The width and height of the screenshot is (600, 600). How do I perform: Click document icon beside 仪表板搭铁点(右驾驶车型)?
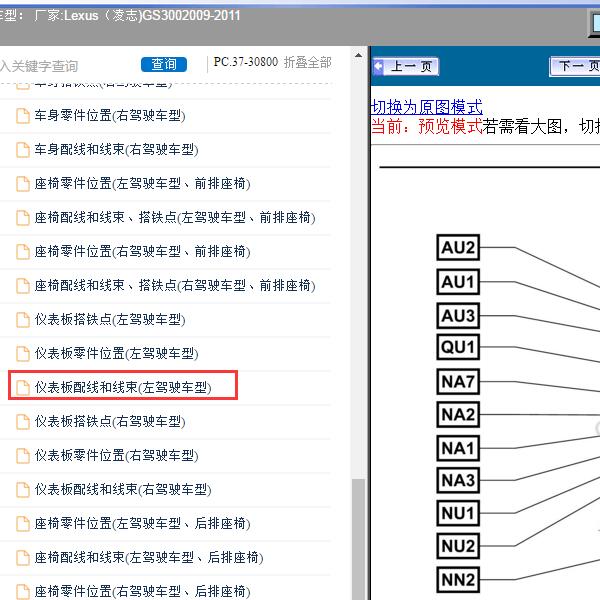pos(23,422)
